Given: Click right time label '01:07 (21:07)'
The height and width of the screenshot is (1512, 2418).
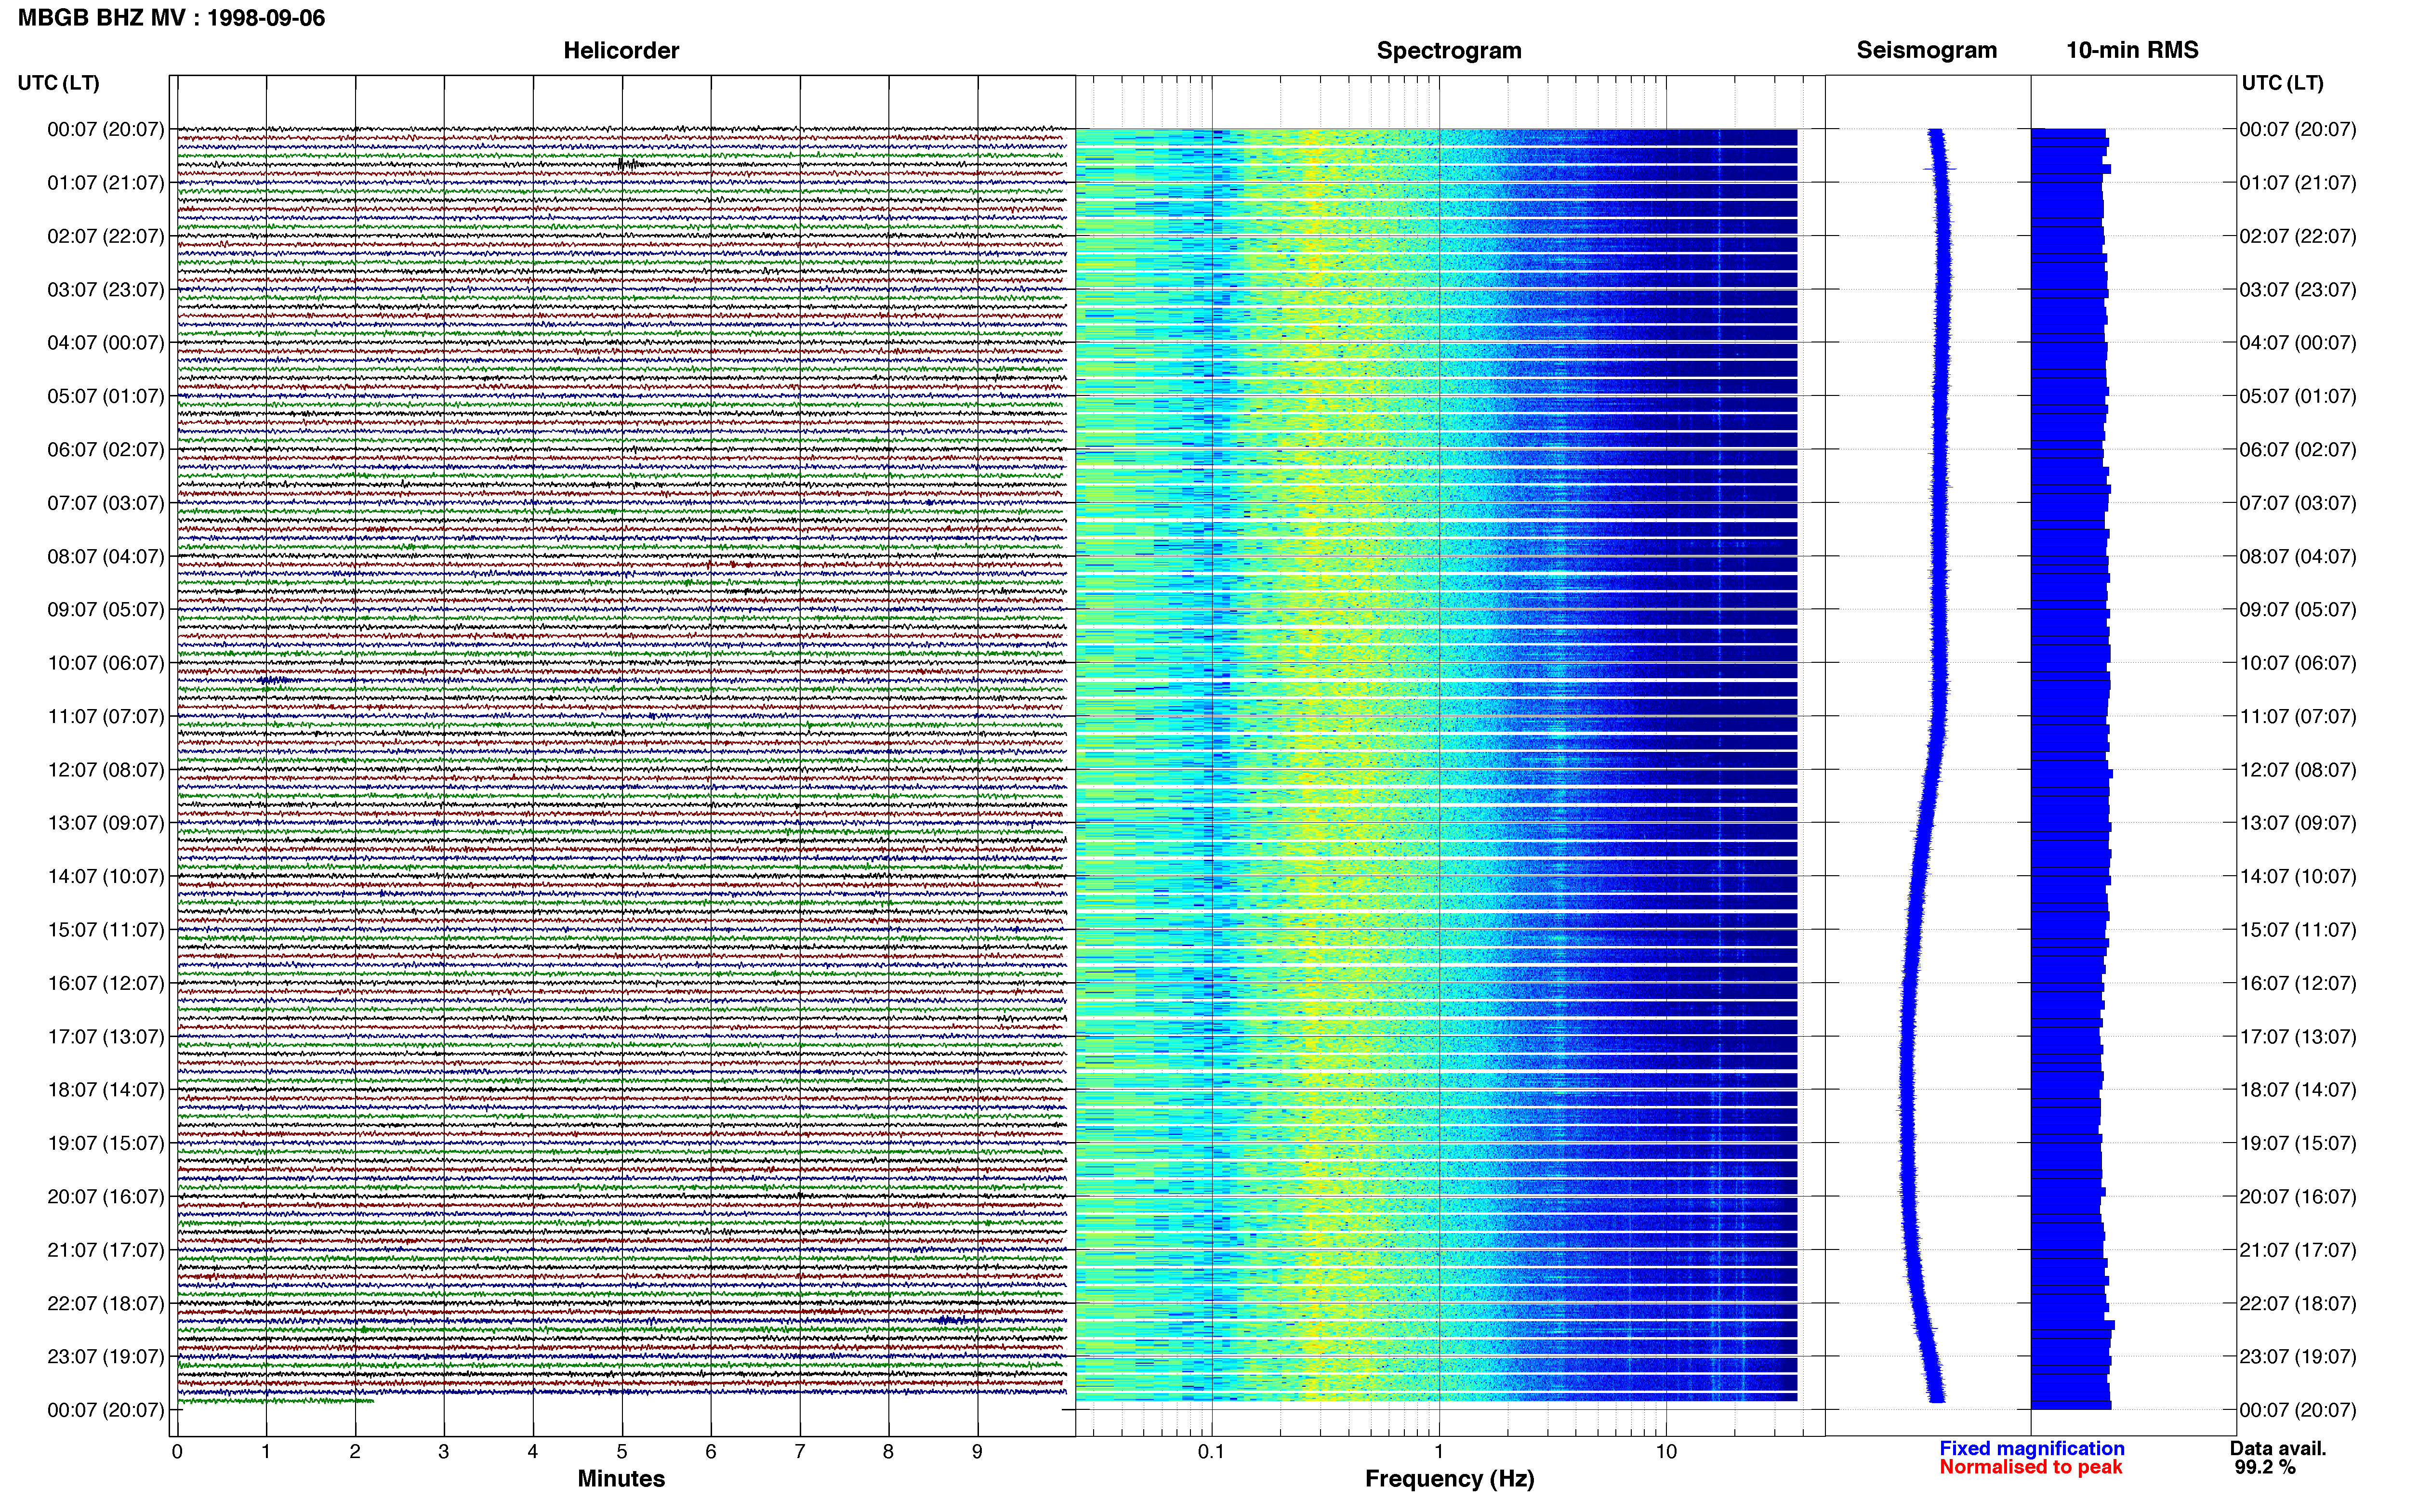Looking at the screenshot, I should 2298,183.
